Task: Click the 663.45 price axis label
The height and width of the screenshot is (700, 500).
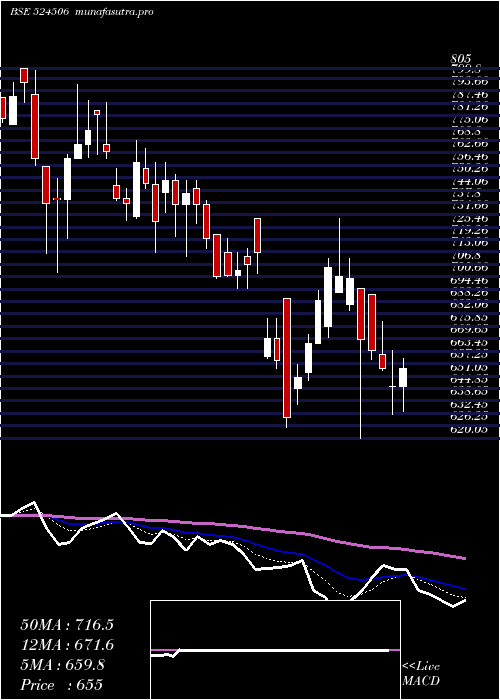Action: (468, 342)
